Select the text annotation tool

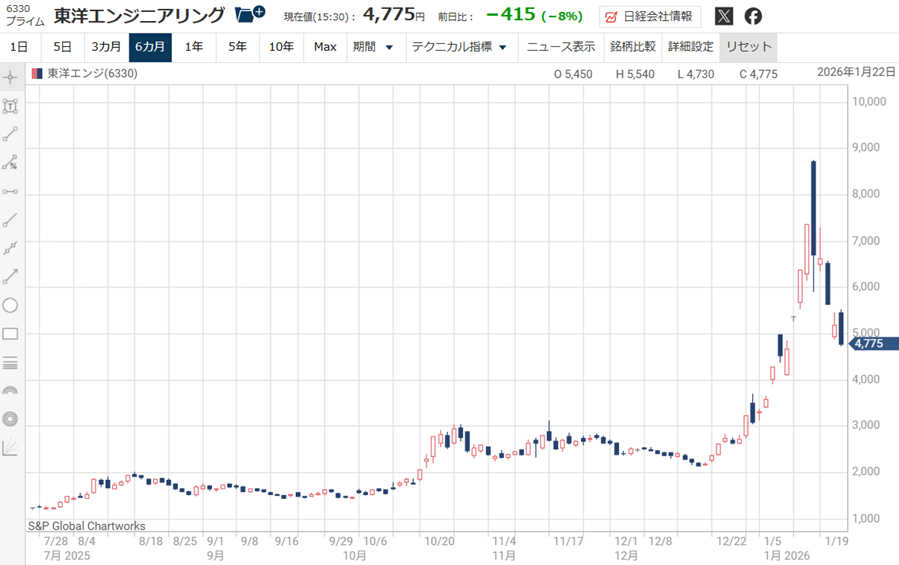click(10, 105)
